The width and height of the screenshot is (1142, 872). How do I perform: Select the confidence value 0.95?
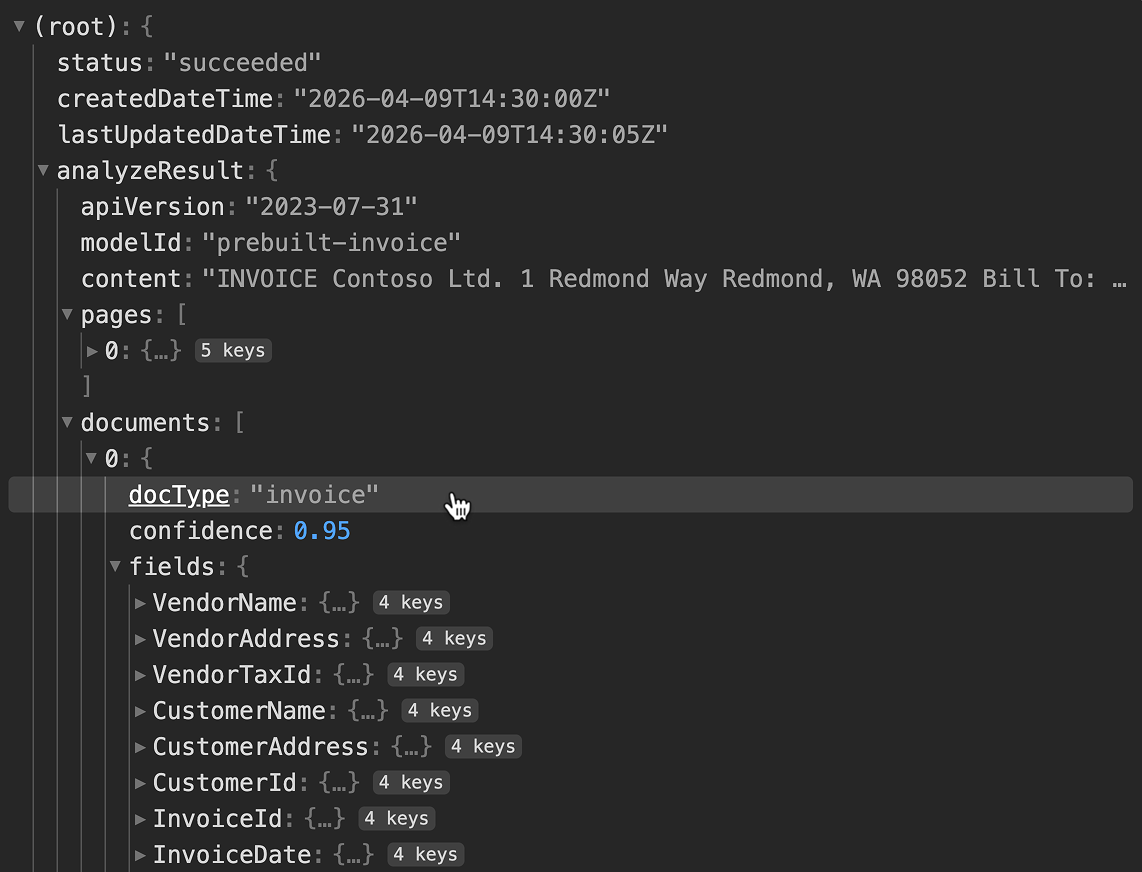(x=322, y=531)
